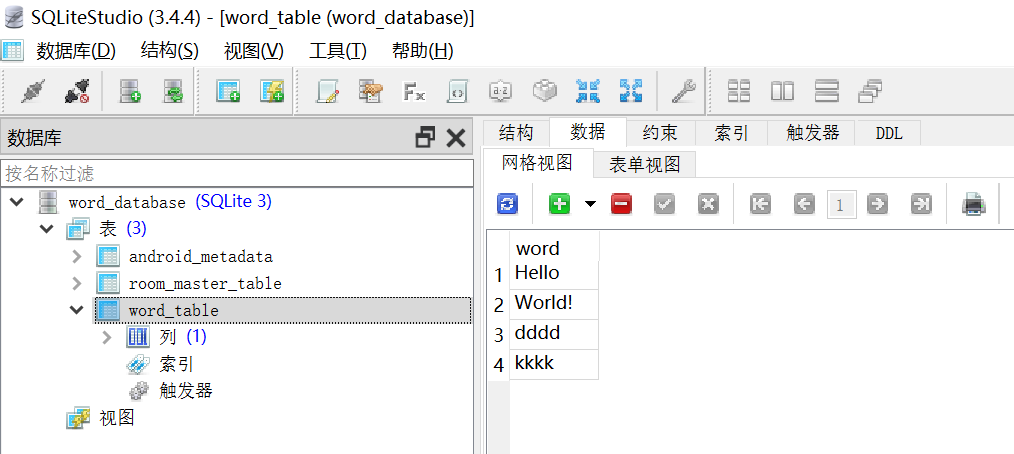Expand the android_metadata table node
This screenshot has width=1014, height=454.
[77, 256]
